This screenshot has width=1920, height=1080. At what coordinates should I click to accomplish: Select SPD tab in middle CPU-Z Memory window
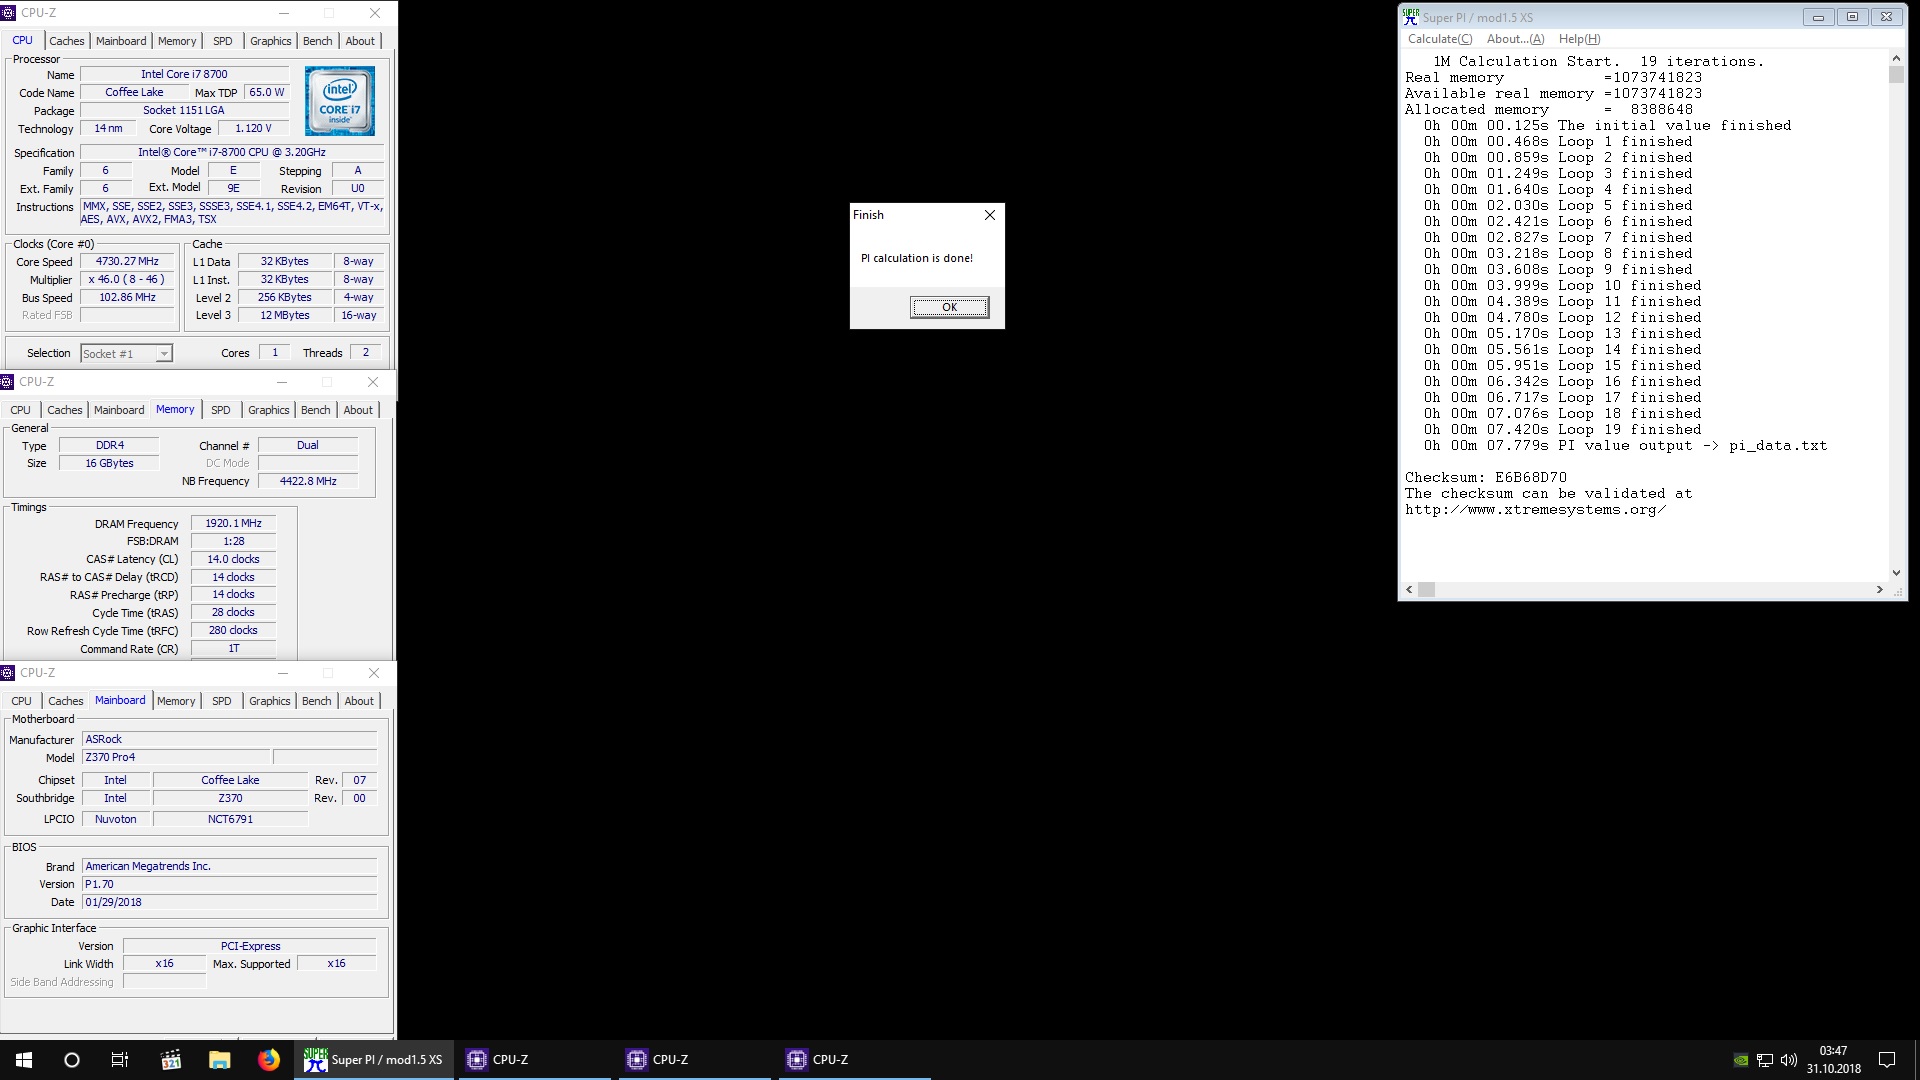point(221,410)
